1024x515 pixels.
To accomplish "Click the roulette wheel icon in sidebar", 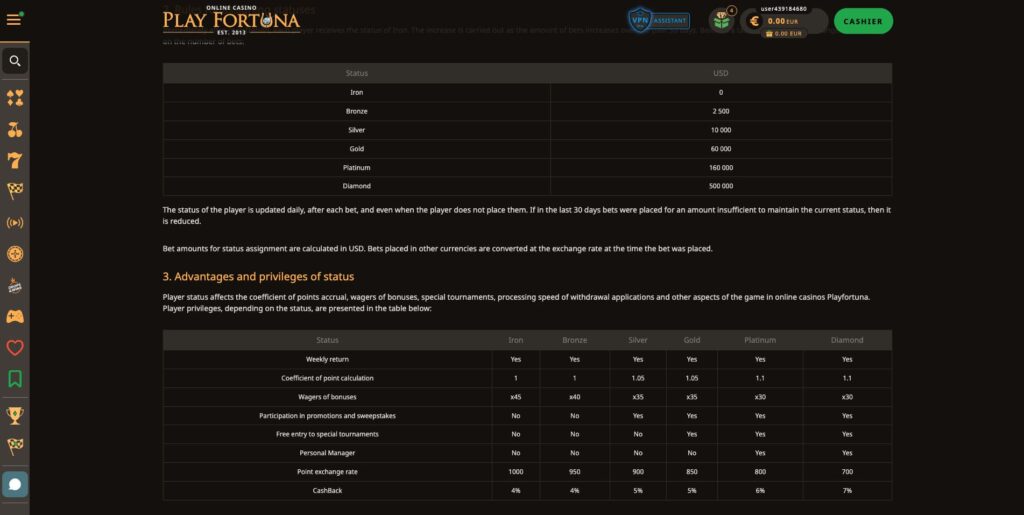I will [x=15, y=254].
